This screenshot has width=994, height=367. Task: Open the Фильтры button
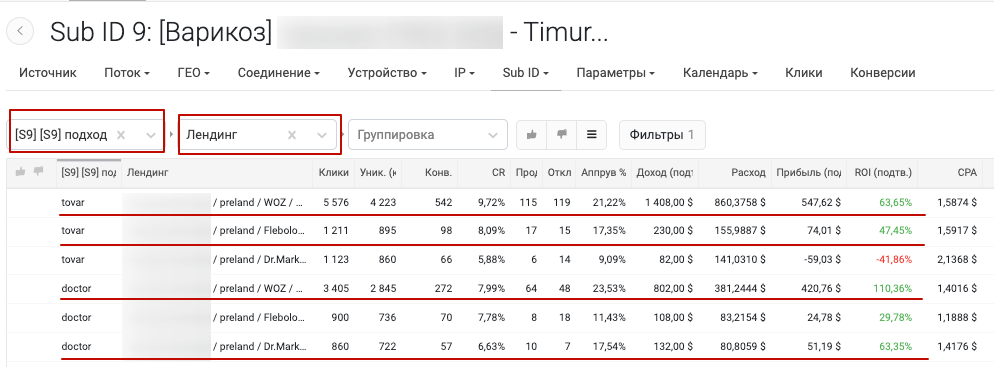point(662,134)
